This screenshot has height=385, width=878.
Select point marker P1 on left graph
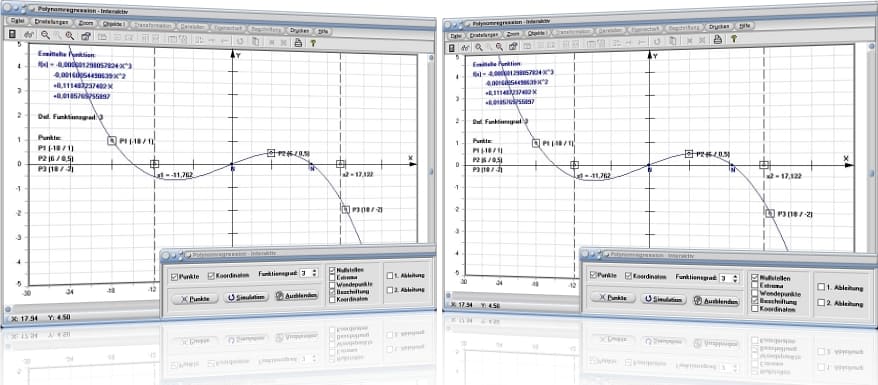click(112, 140)
